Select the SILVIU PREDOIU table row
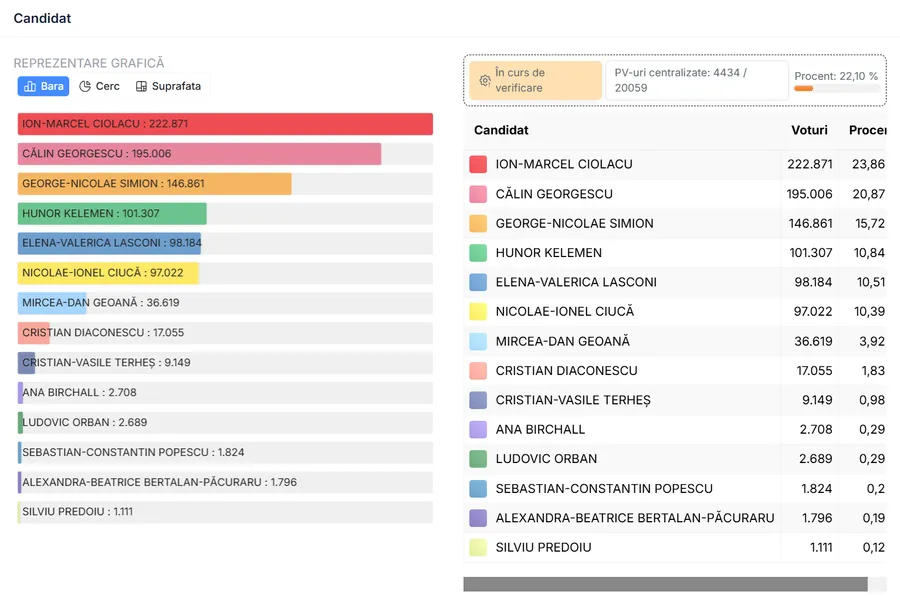900x598 pixels. (650, 547)
